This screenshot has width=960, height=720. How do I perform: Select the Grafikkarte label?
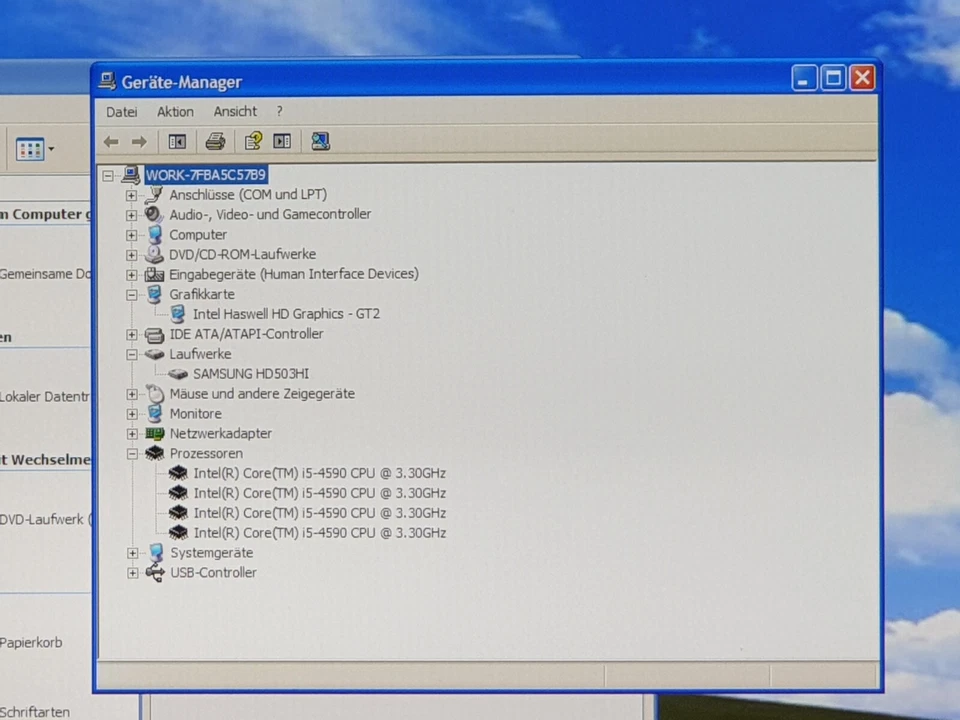pos(202,294)
